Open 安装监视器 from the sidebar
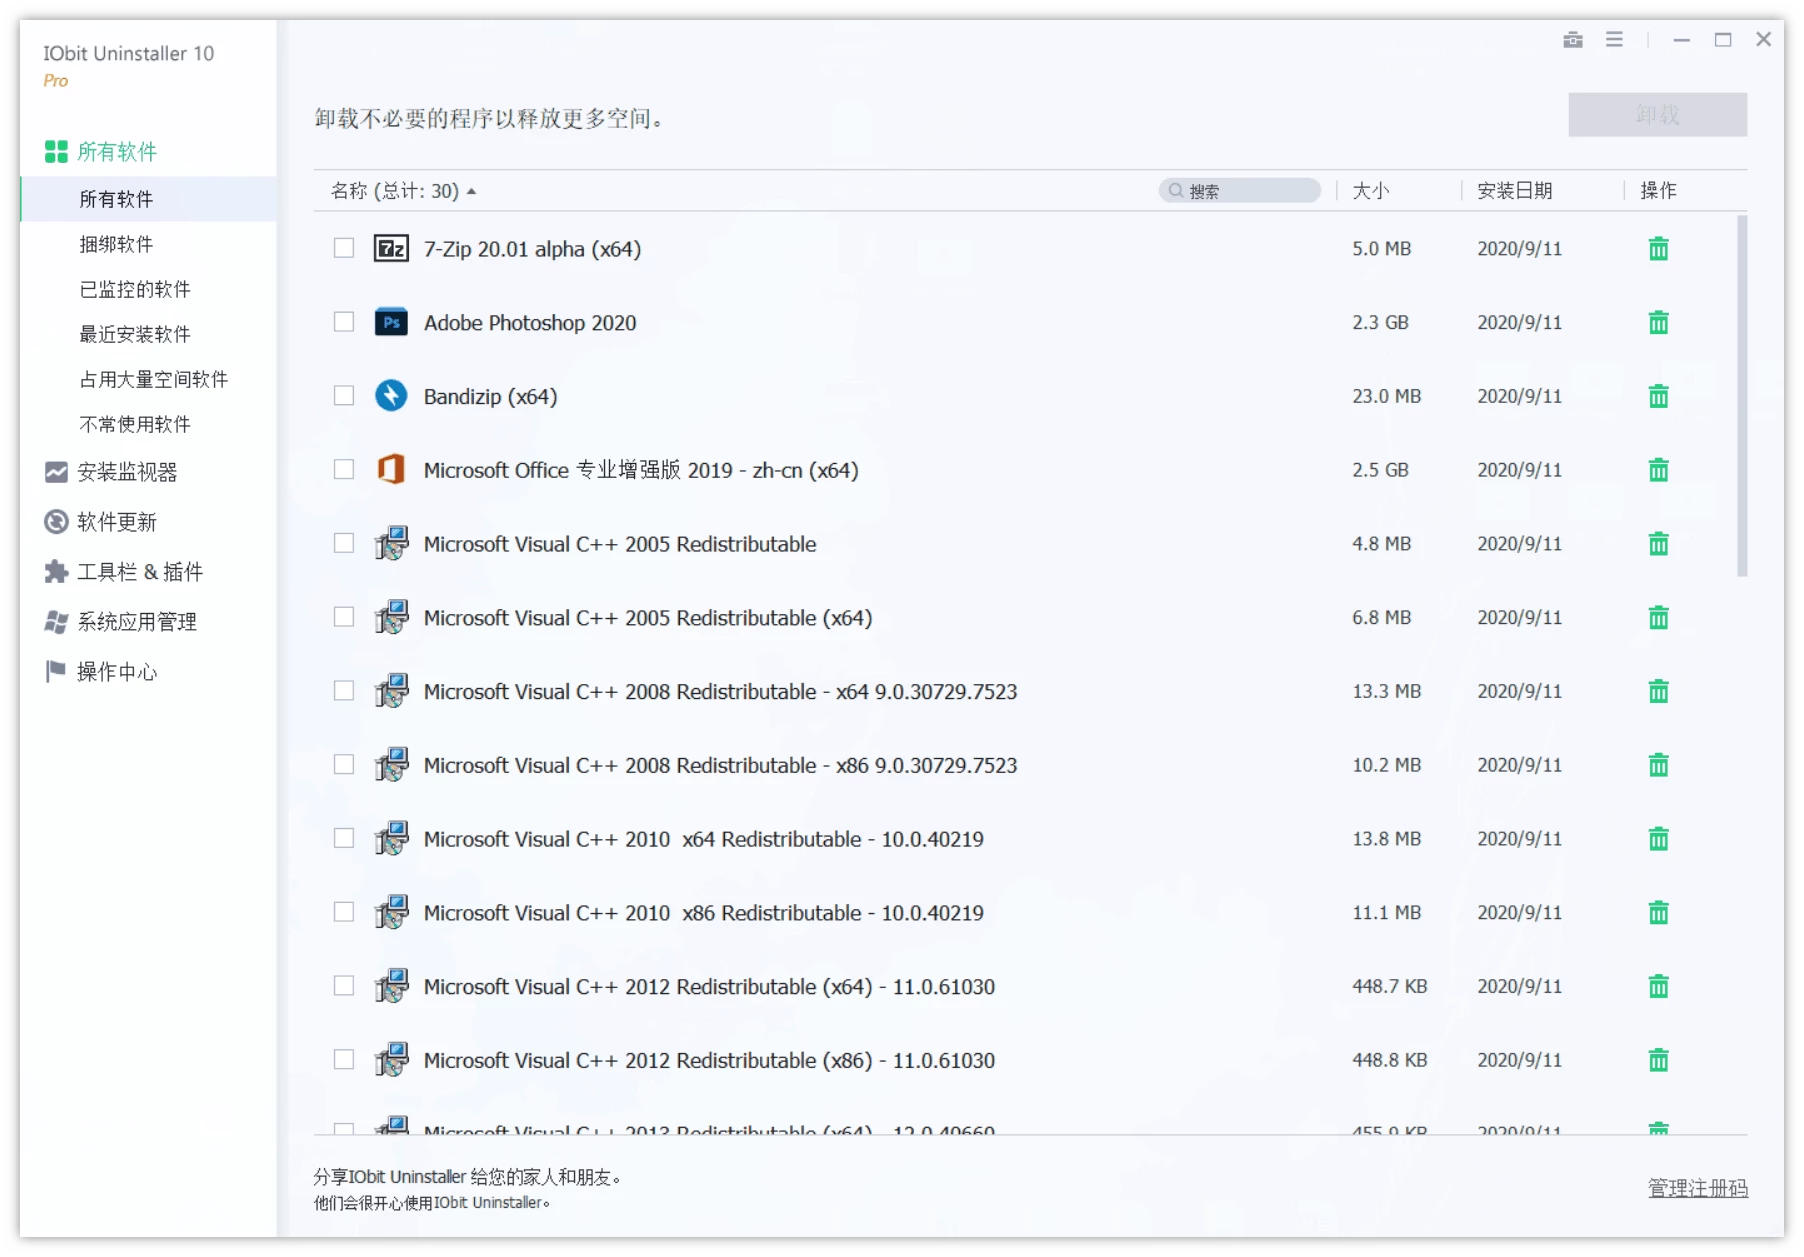The image size is (1804, 1257). point(128,472)
